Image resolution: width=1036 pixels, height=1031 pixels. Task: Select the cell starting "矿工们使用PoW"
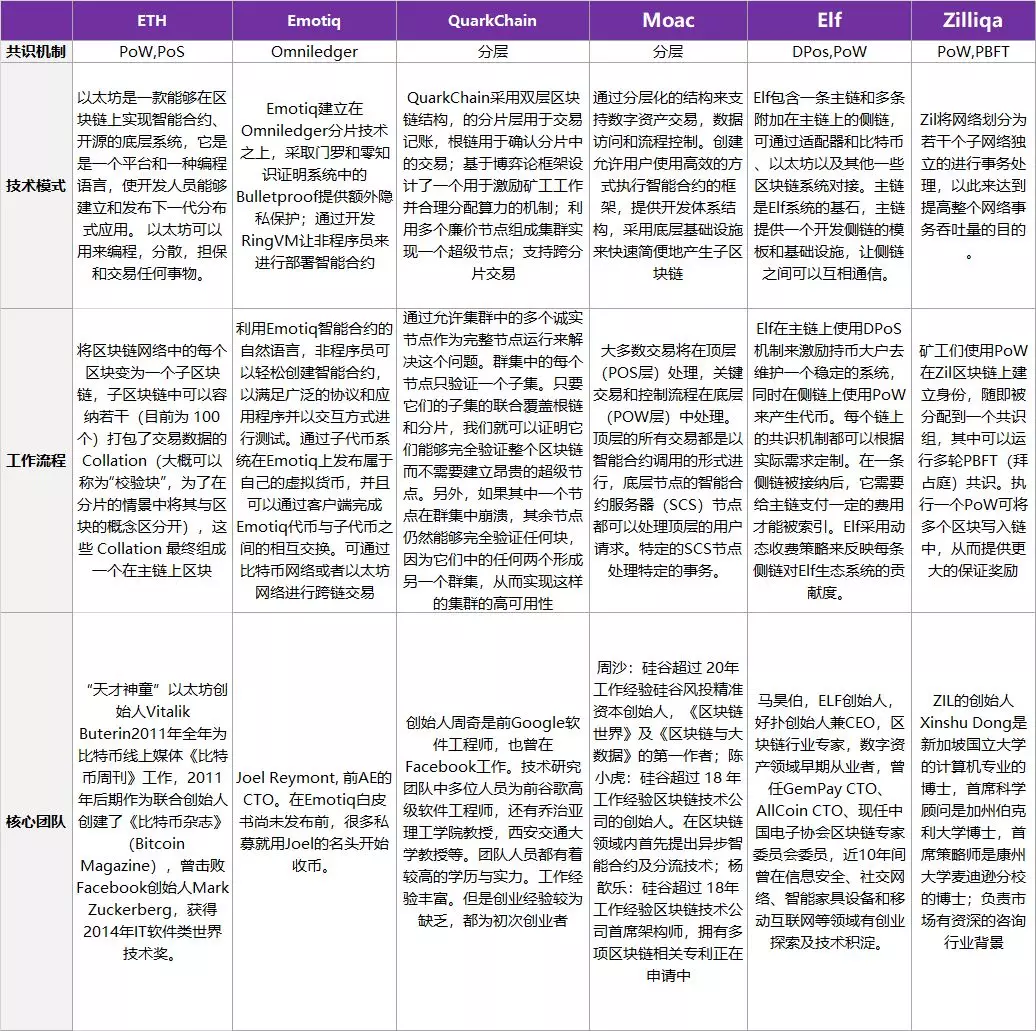pos(973,461)
